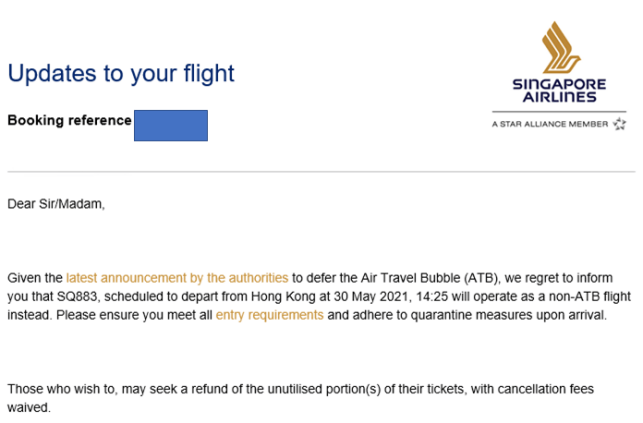643x423 pixels.
Task: Click the A Star Alliance Member text
Action: pos(550,124)
